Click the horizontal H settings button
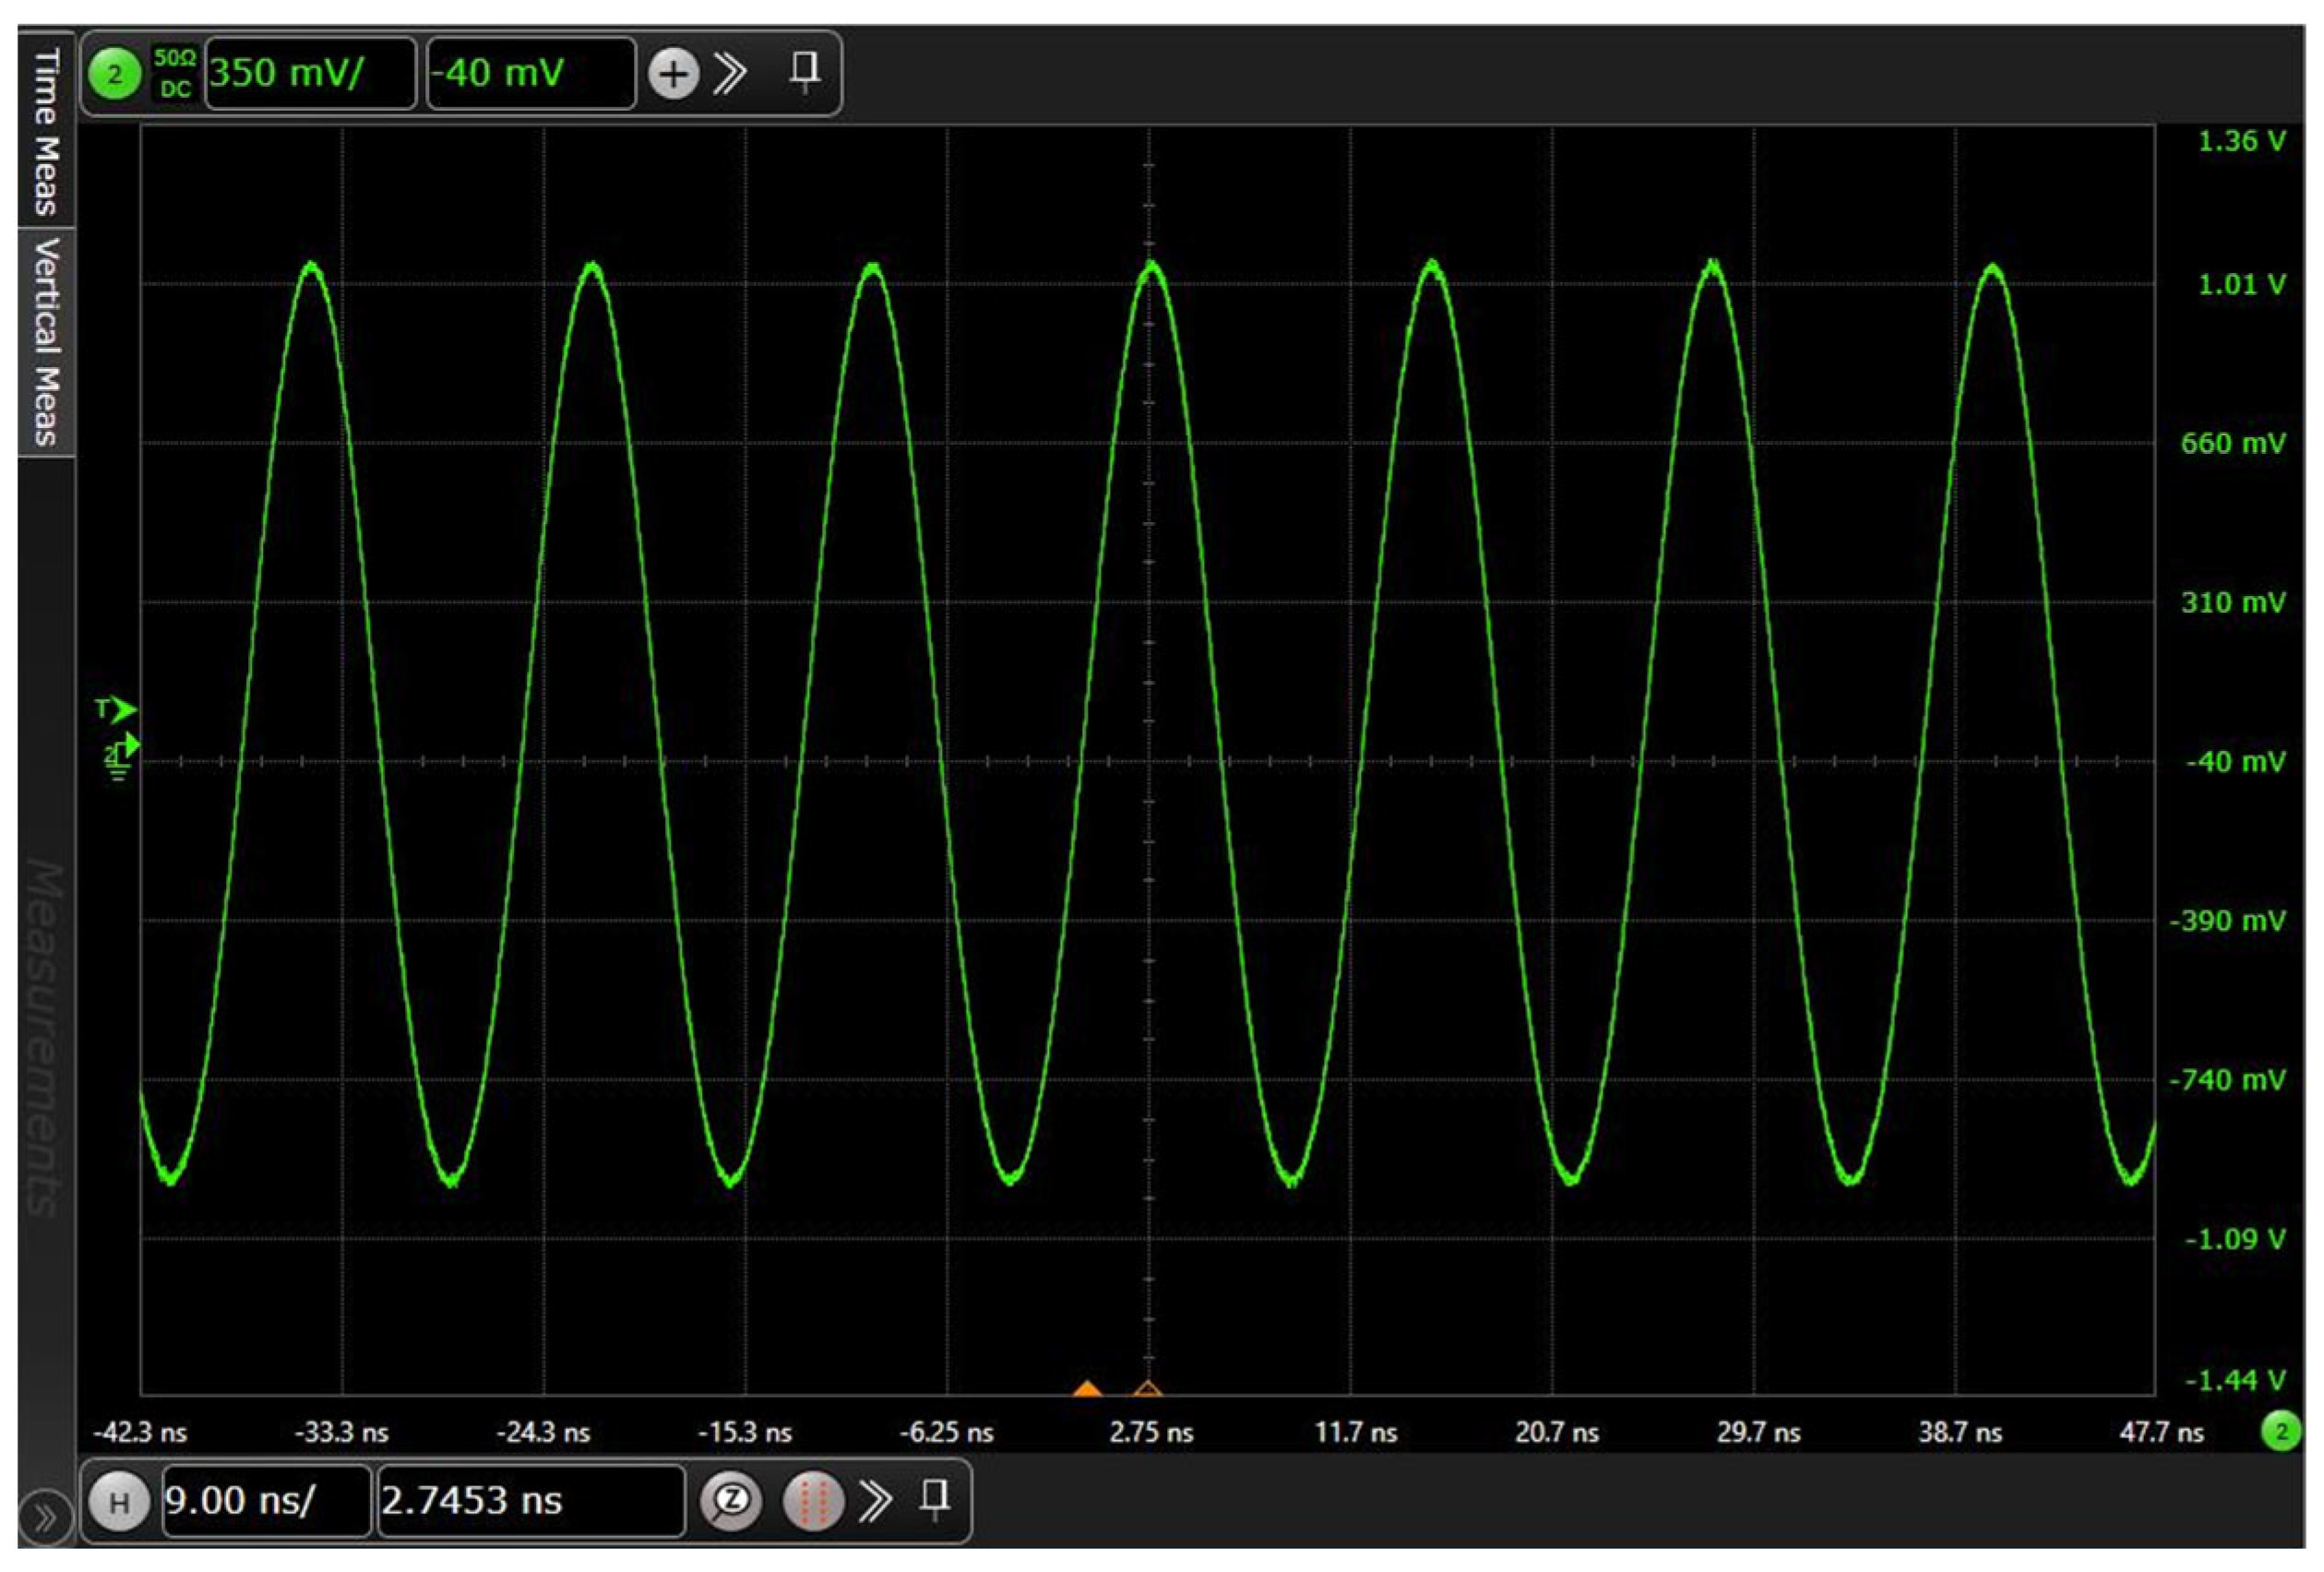This screenshot has height=1572, width=2324. 118,1501
